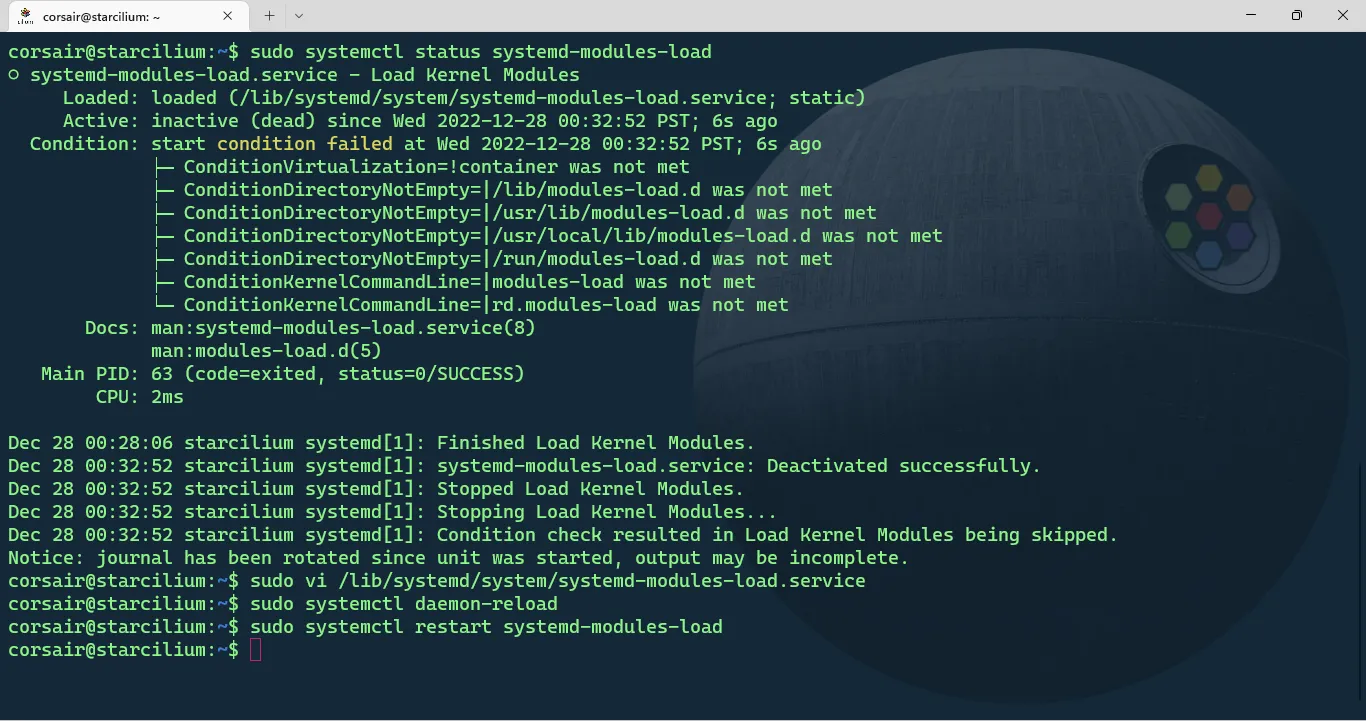The width and height of the screenshot is (1366, 721).
Task: Click the "sudo systemctl restart systemd-modules-load" command
Action: point(486,627)
